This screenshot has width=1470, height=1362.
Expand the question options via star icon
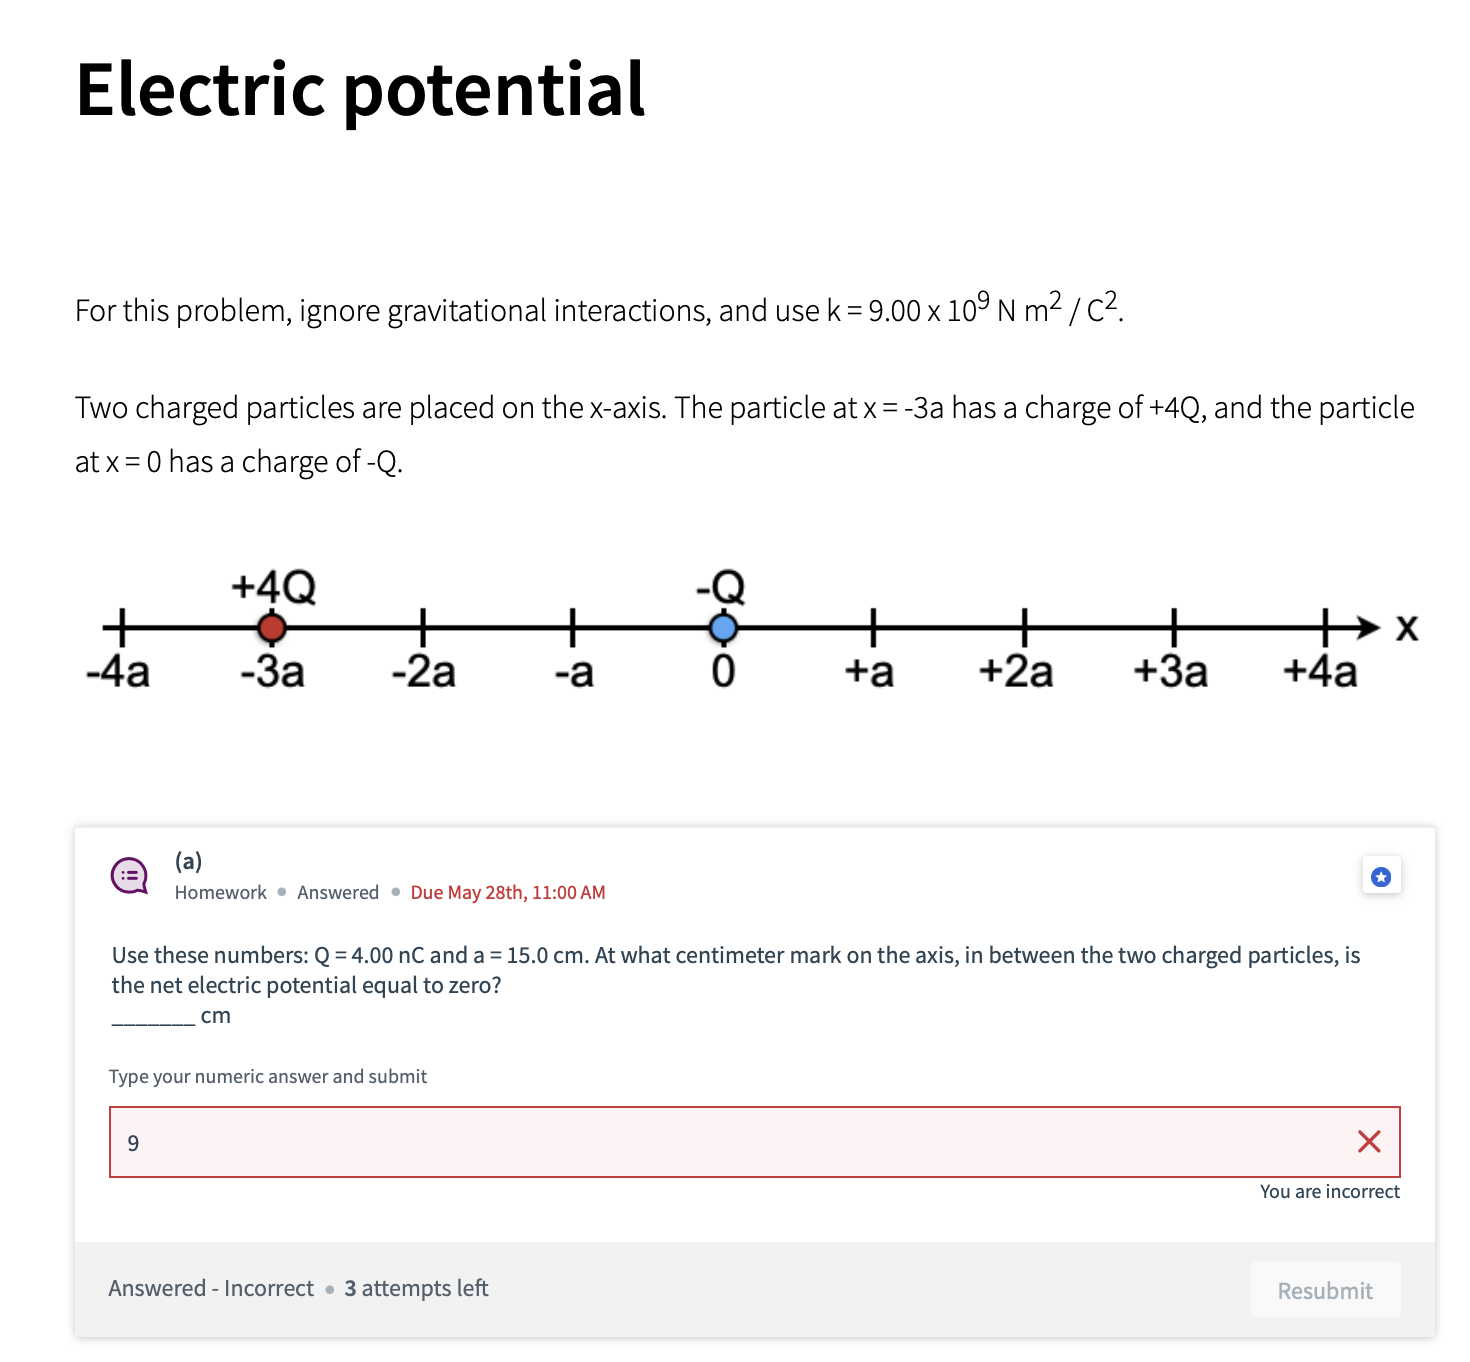(x=1381, y=876)
